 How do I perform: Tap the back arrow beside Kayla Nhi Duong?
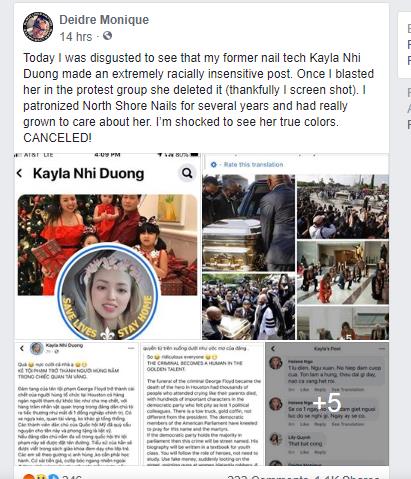[x=20, y=173]
